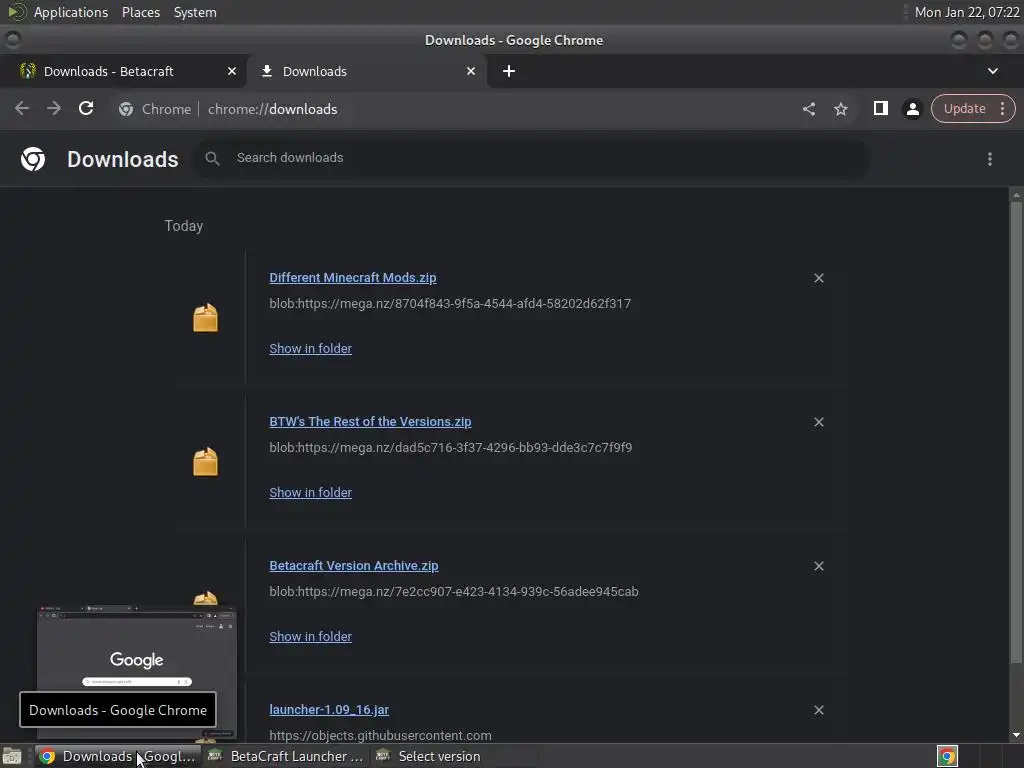Open BTW's The Rest of the Versions.zip link
This screenshot has width=1024, height=768.
pos(370,422)
